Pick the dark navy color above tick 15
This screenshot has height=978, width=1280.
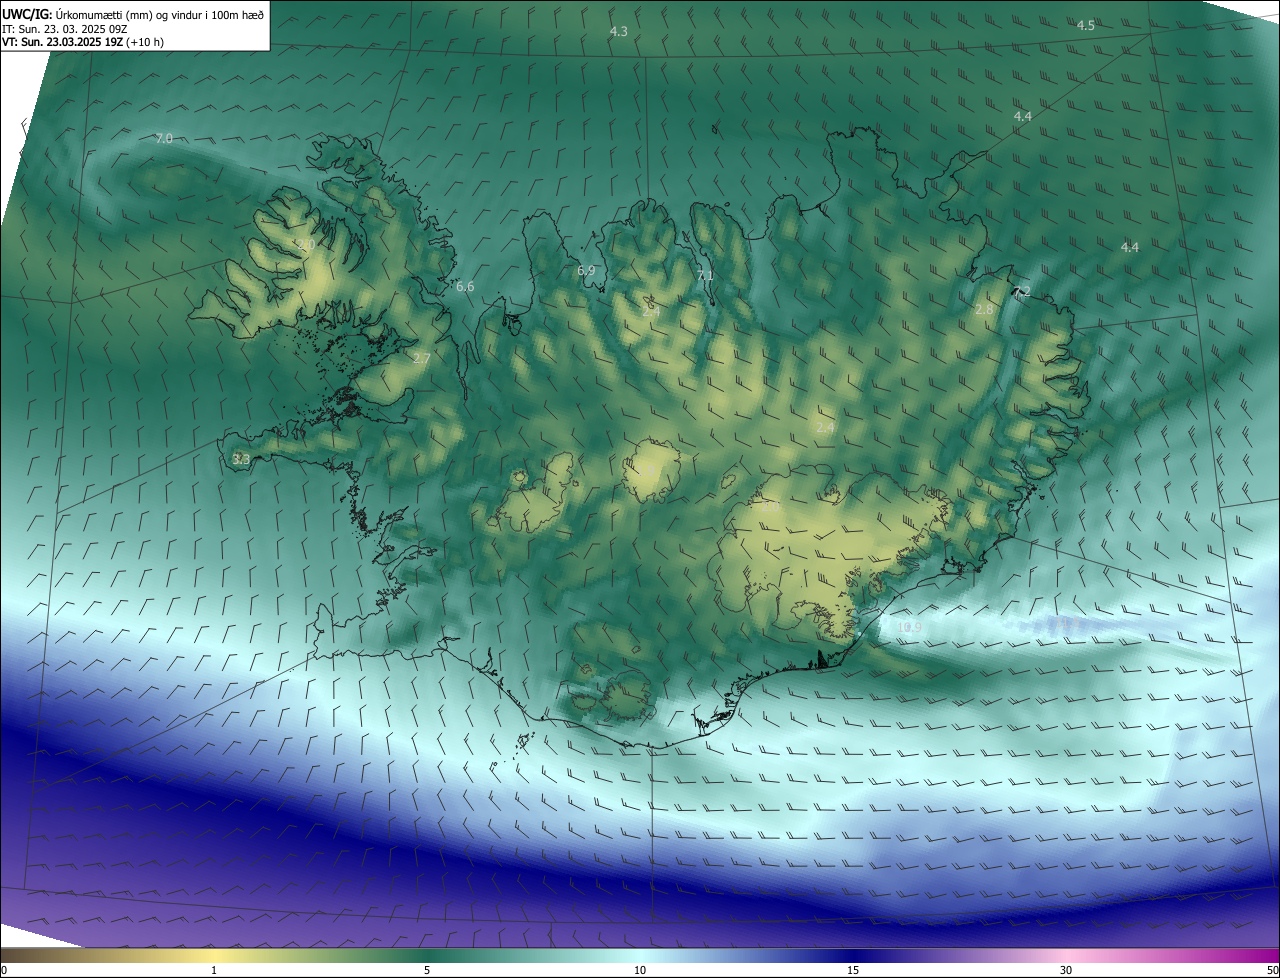tap(853, 955)
